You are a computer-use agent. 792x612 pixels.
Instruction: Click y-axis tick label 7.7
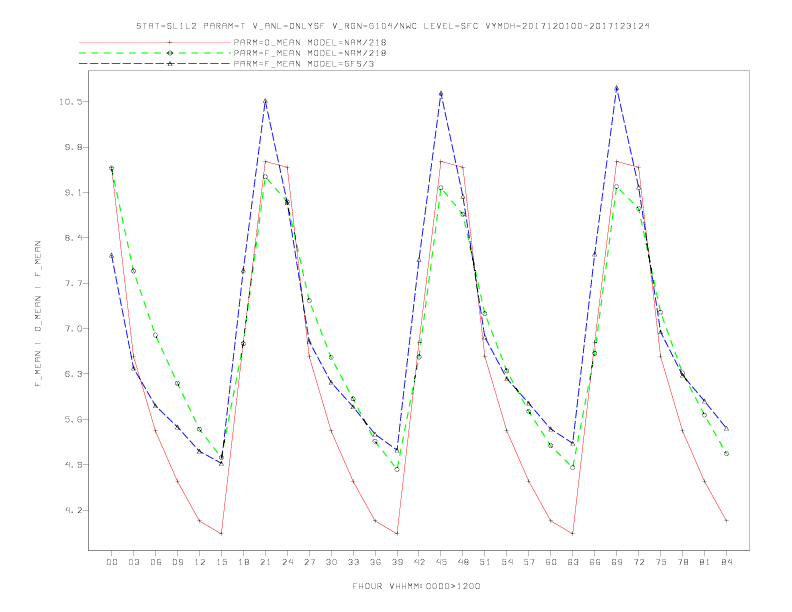[73, 283]
